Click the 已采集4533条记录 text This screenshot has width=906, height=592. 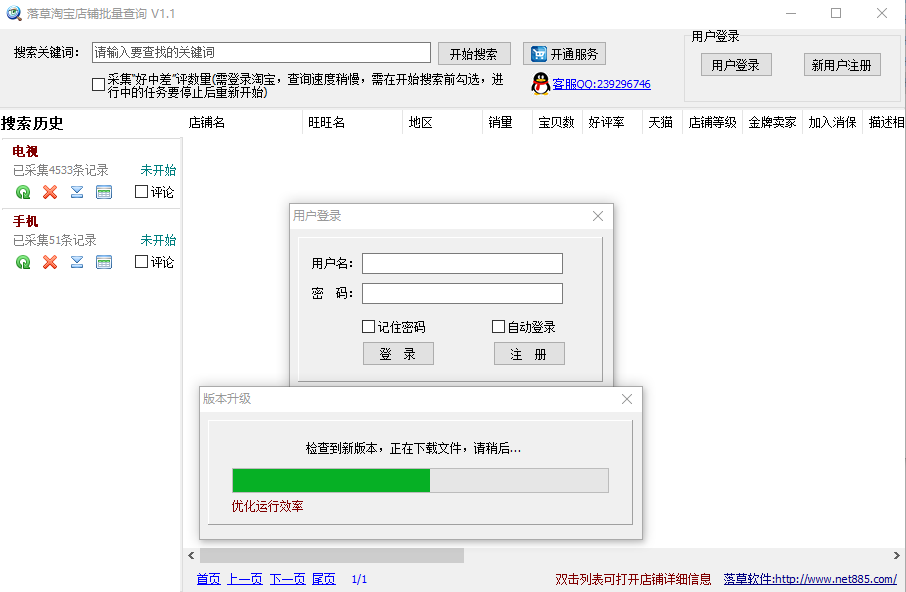click(x=61, y=170)
